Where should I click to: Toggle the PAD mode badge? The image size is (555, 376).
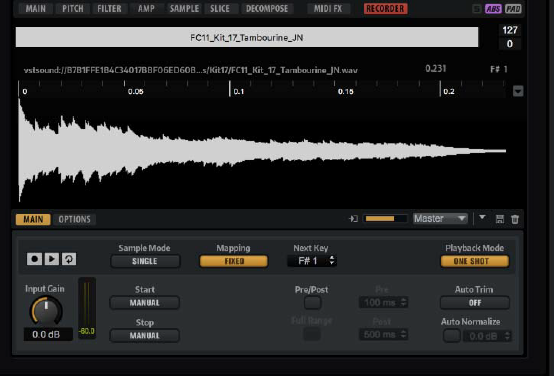pos(513,9)
